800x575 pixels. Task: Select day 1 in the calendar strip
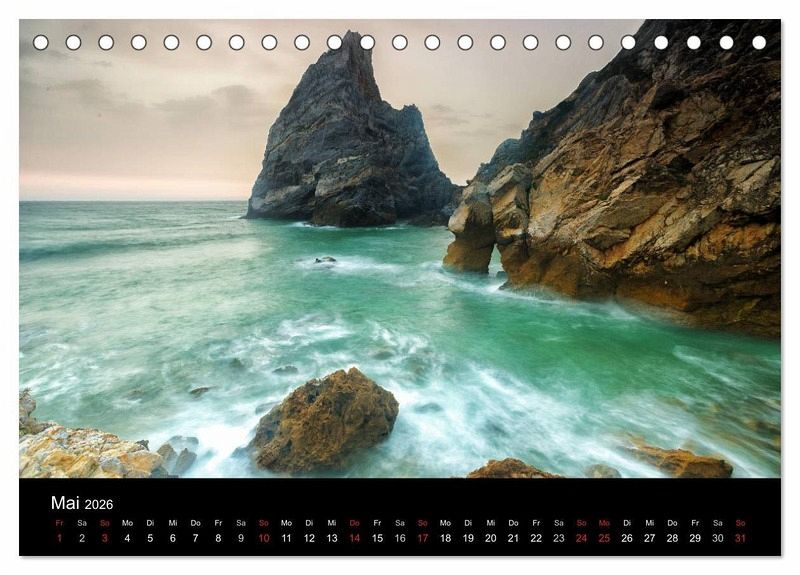click(x=59, y=538)
